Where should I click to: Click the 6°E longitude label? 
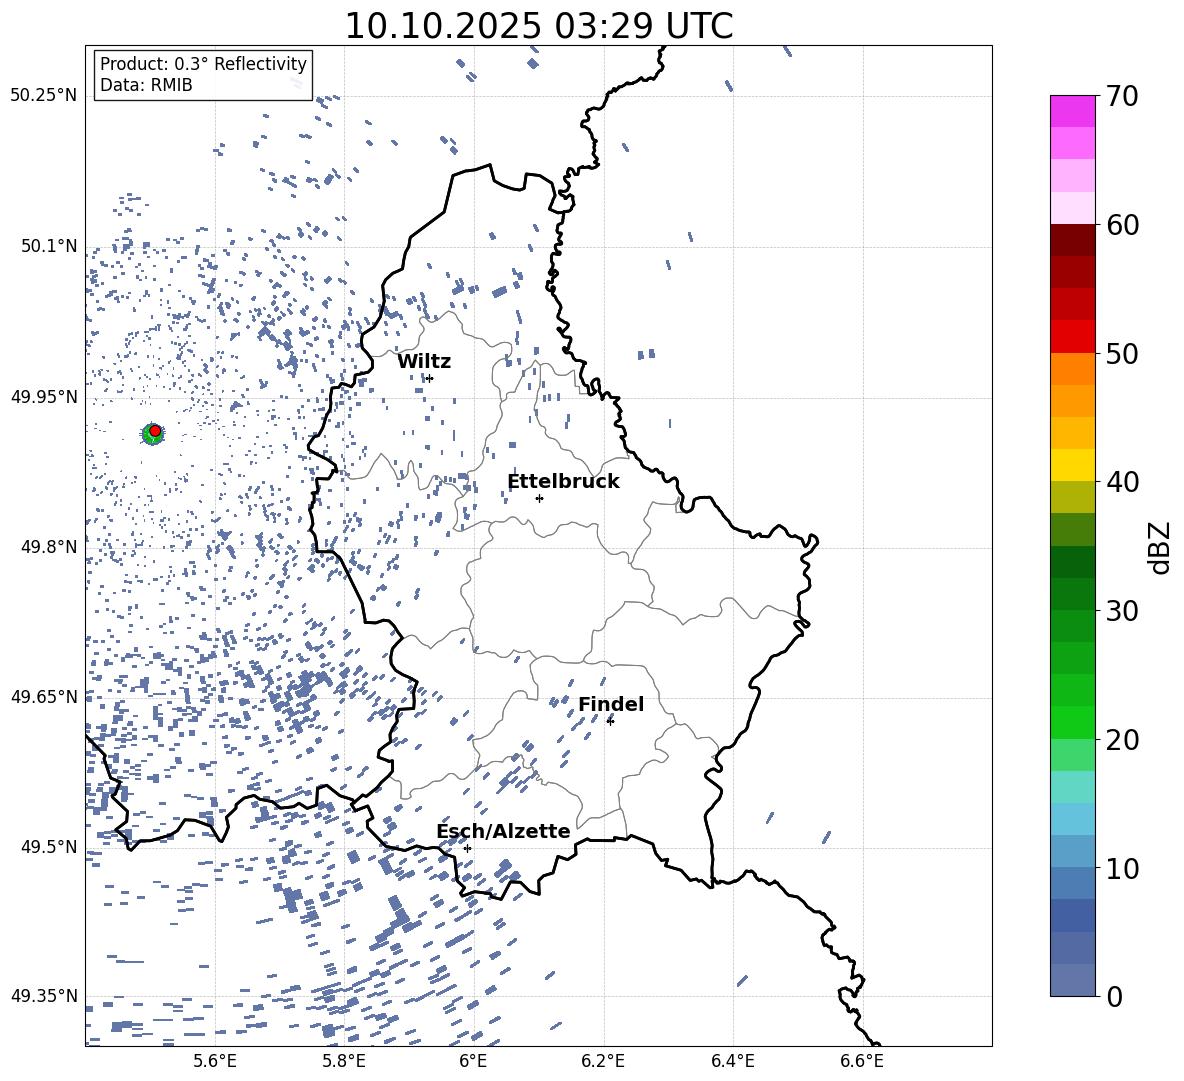473,1061
